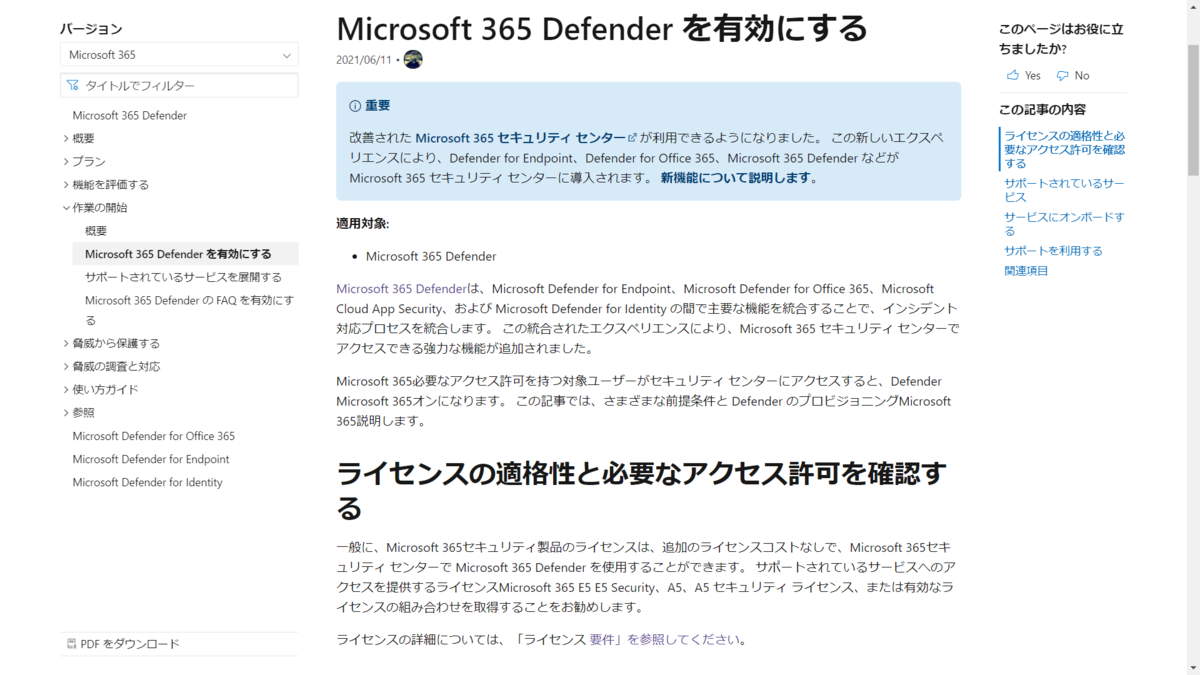Expand the 使い方ガイド section
This screenshot has height=675, width=1200.
pos(66,389)
